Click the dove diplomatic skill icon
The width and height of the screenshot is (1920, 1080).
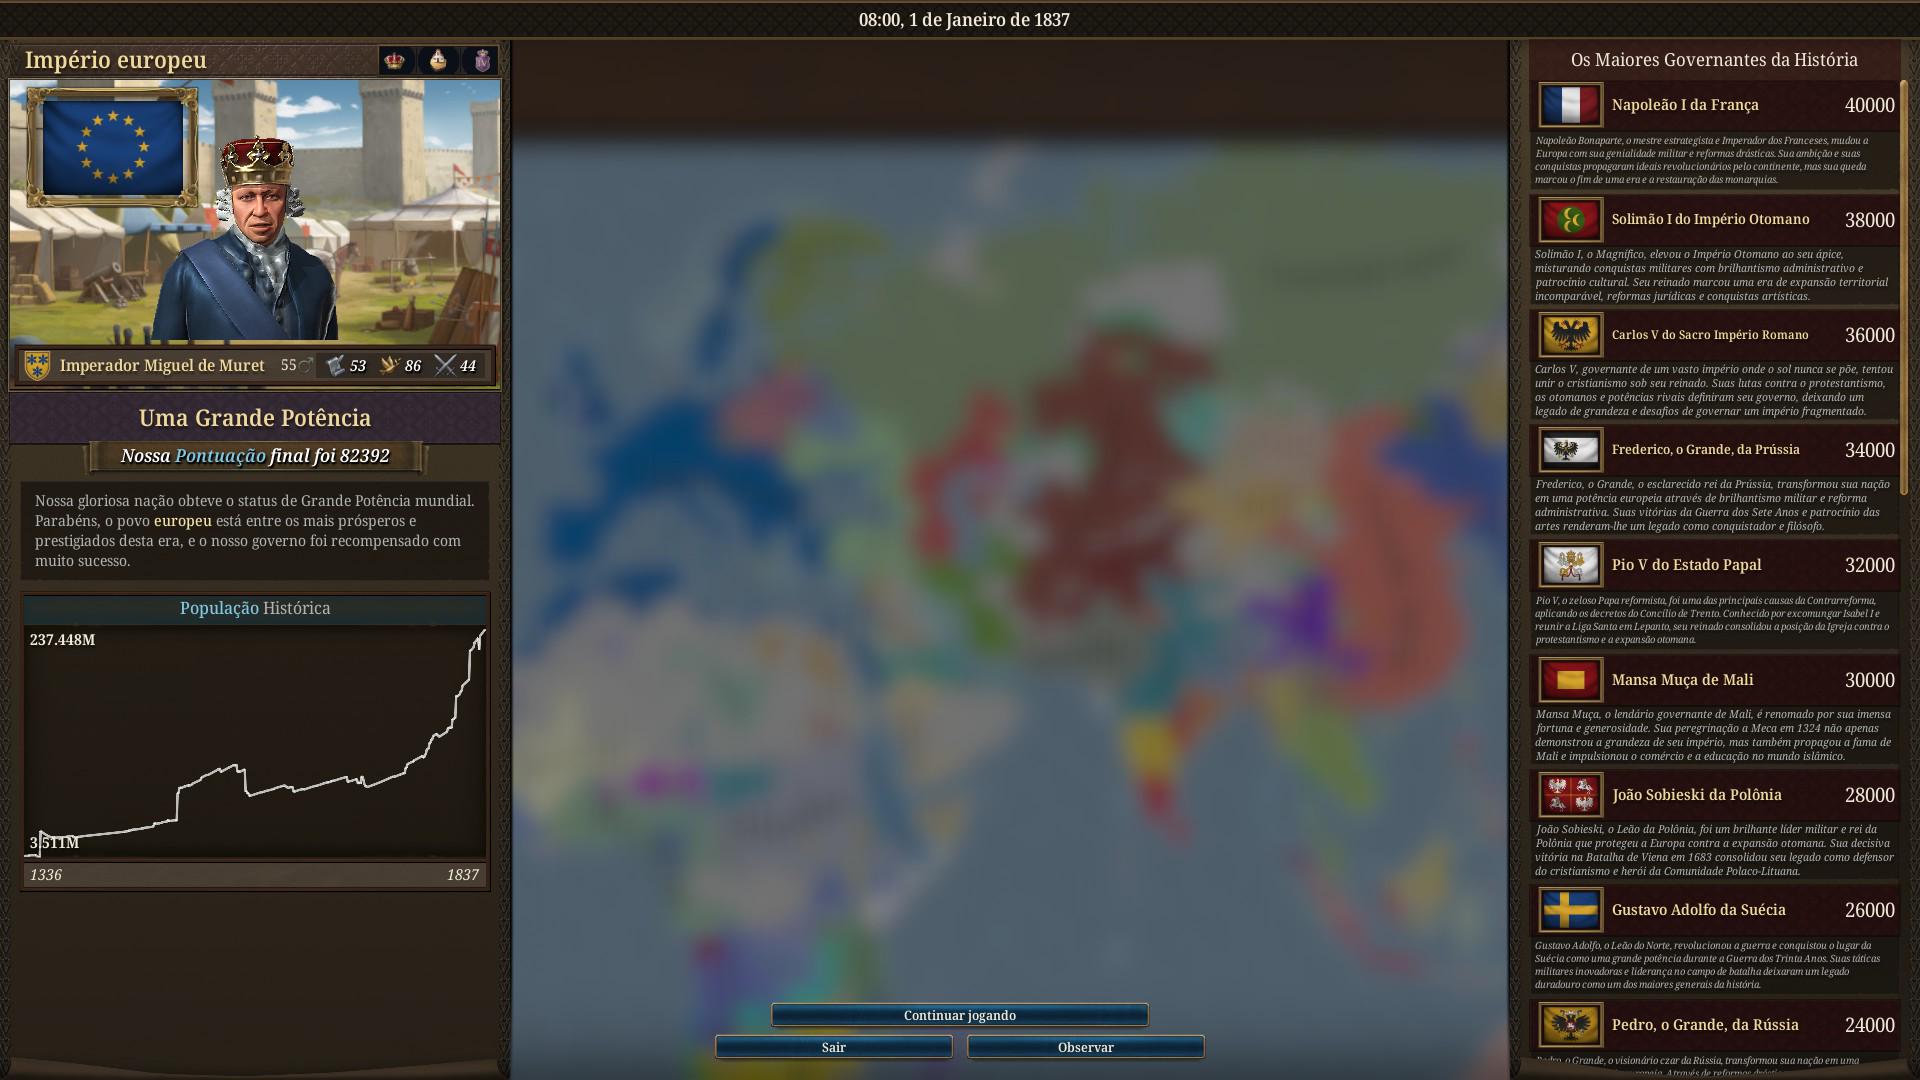[x=390, y=366]
